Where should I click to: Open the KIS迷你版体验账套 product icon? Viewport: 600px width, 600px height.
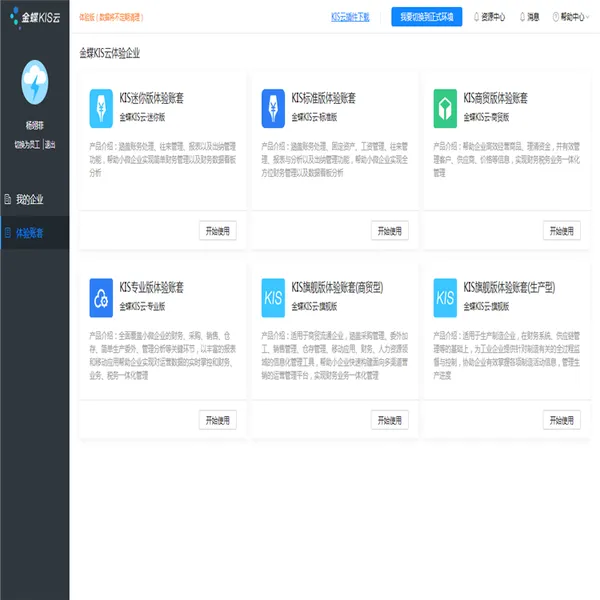coord(101,108)
